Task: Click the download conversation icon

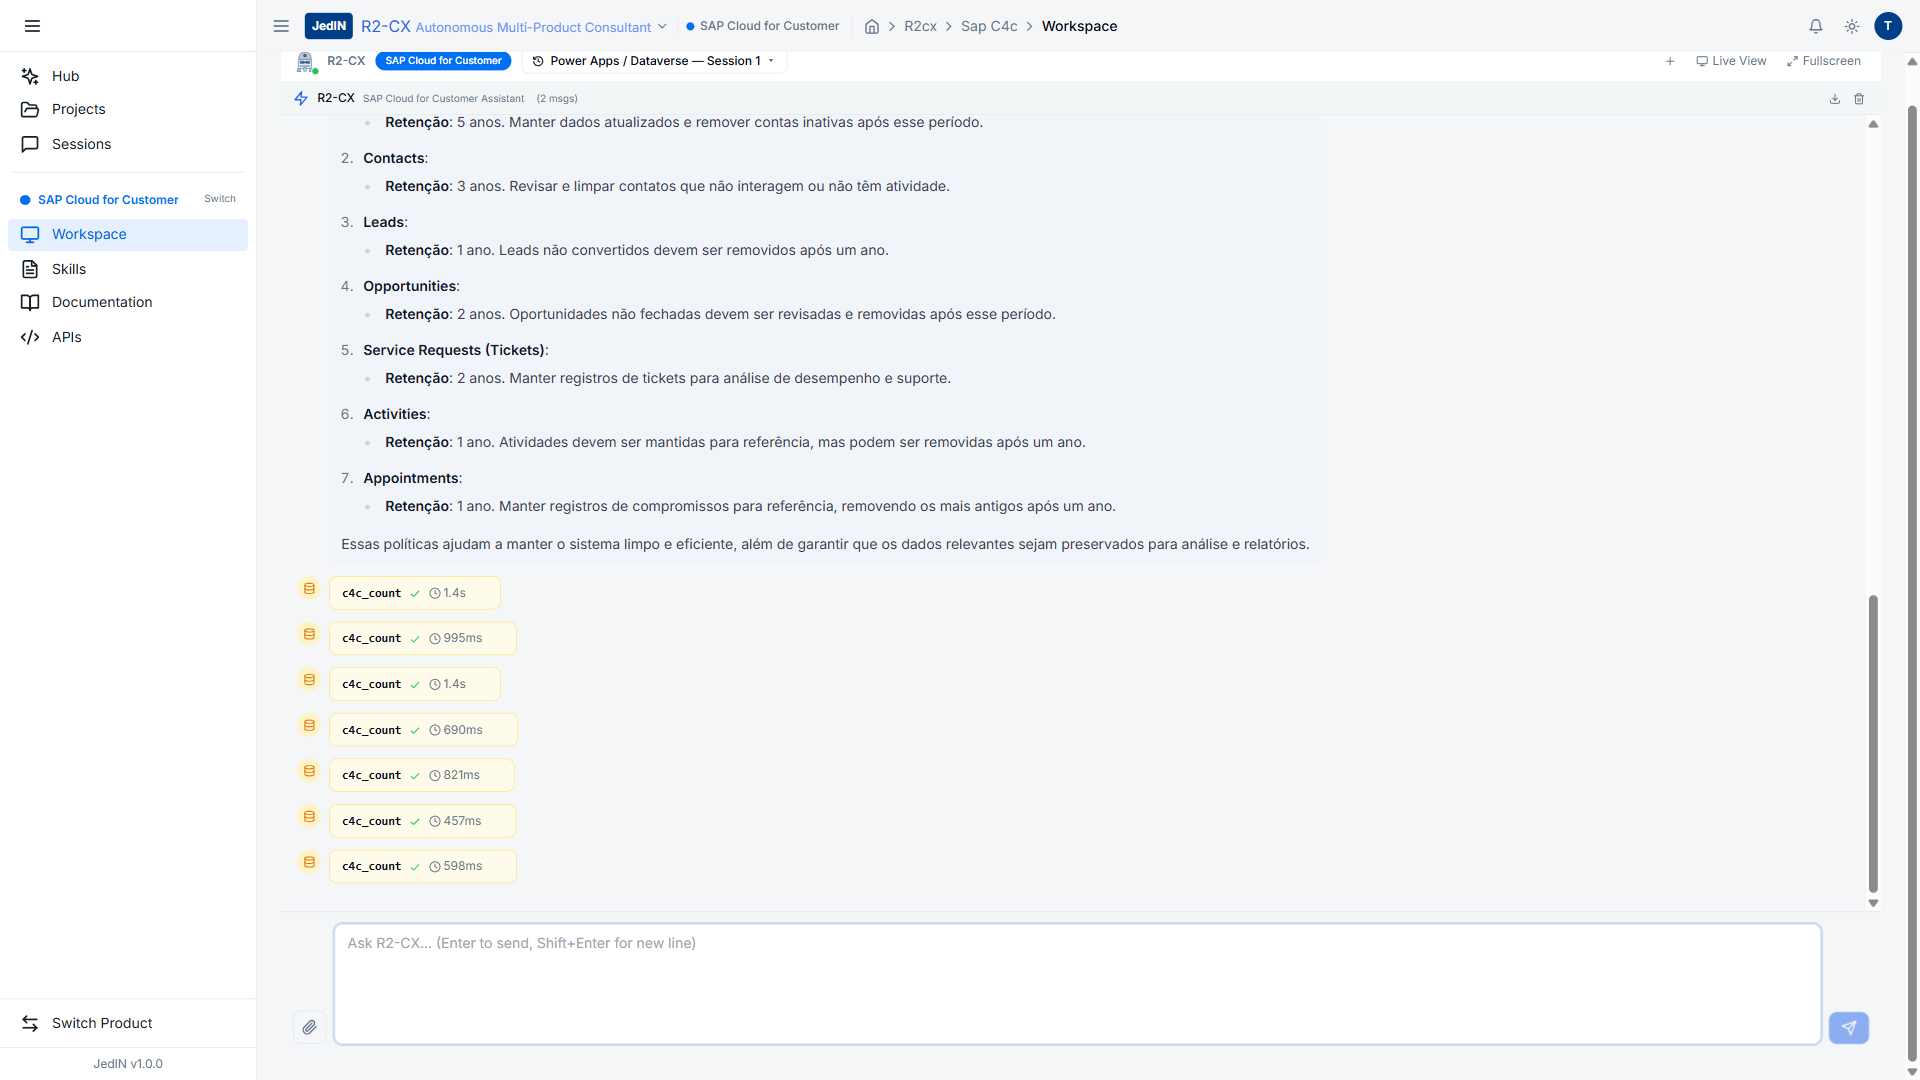Action: tap(1835, 99)
